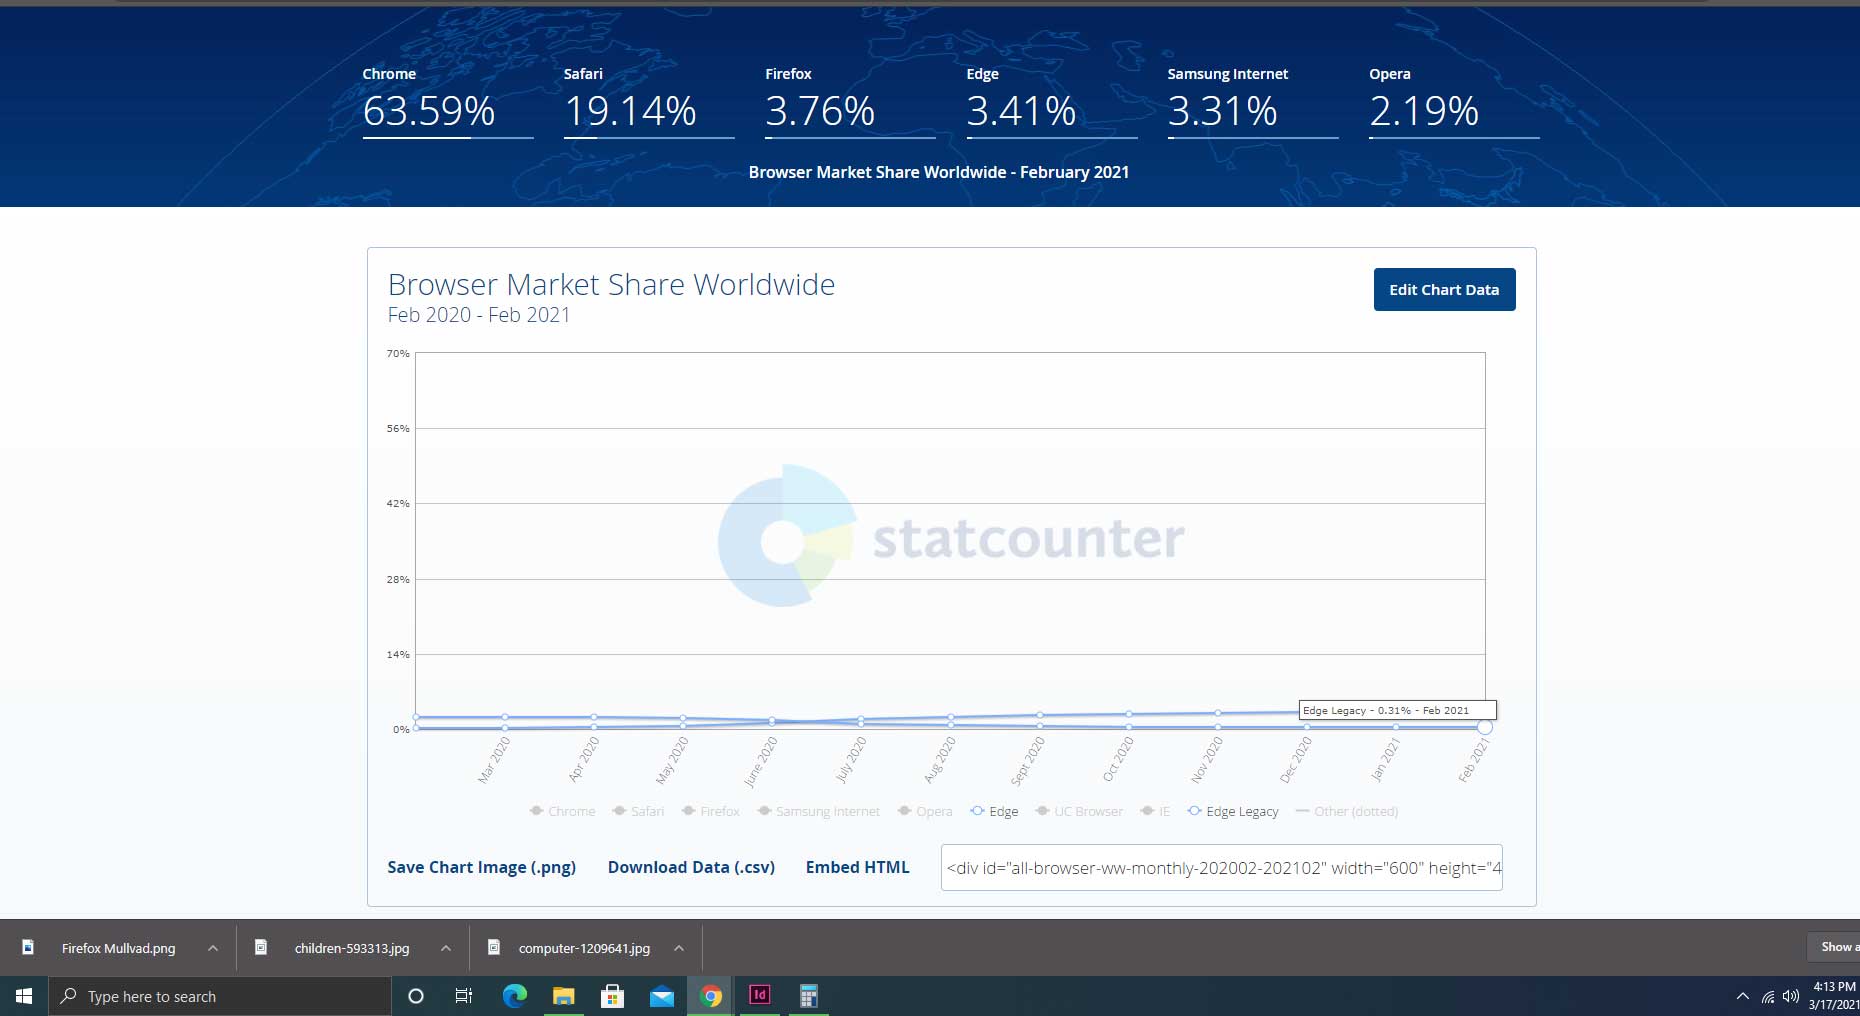The image size is (1860, 1016).
Task: Click Chrome 63.59% statistic
Action: coord(448,102)
